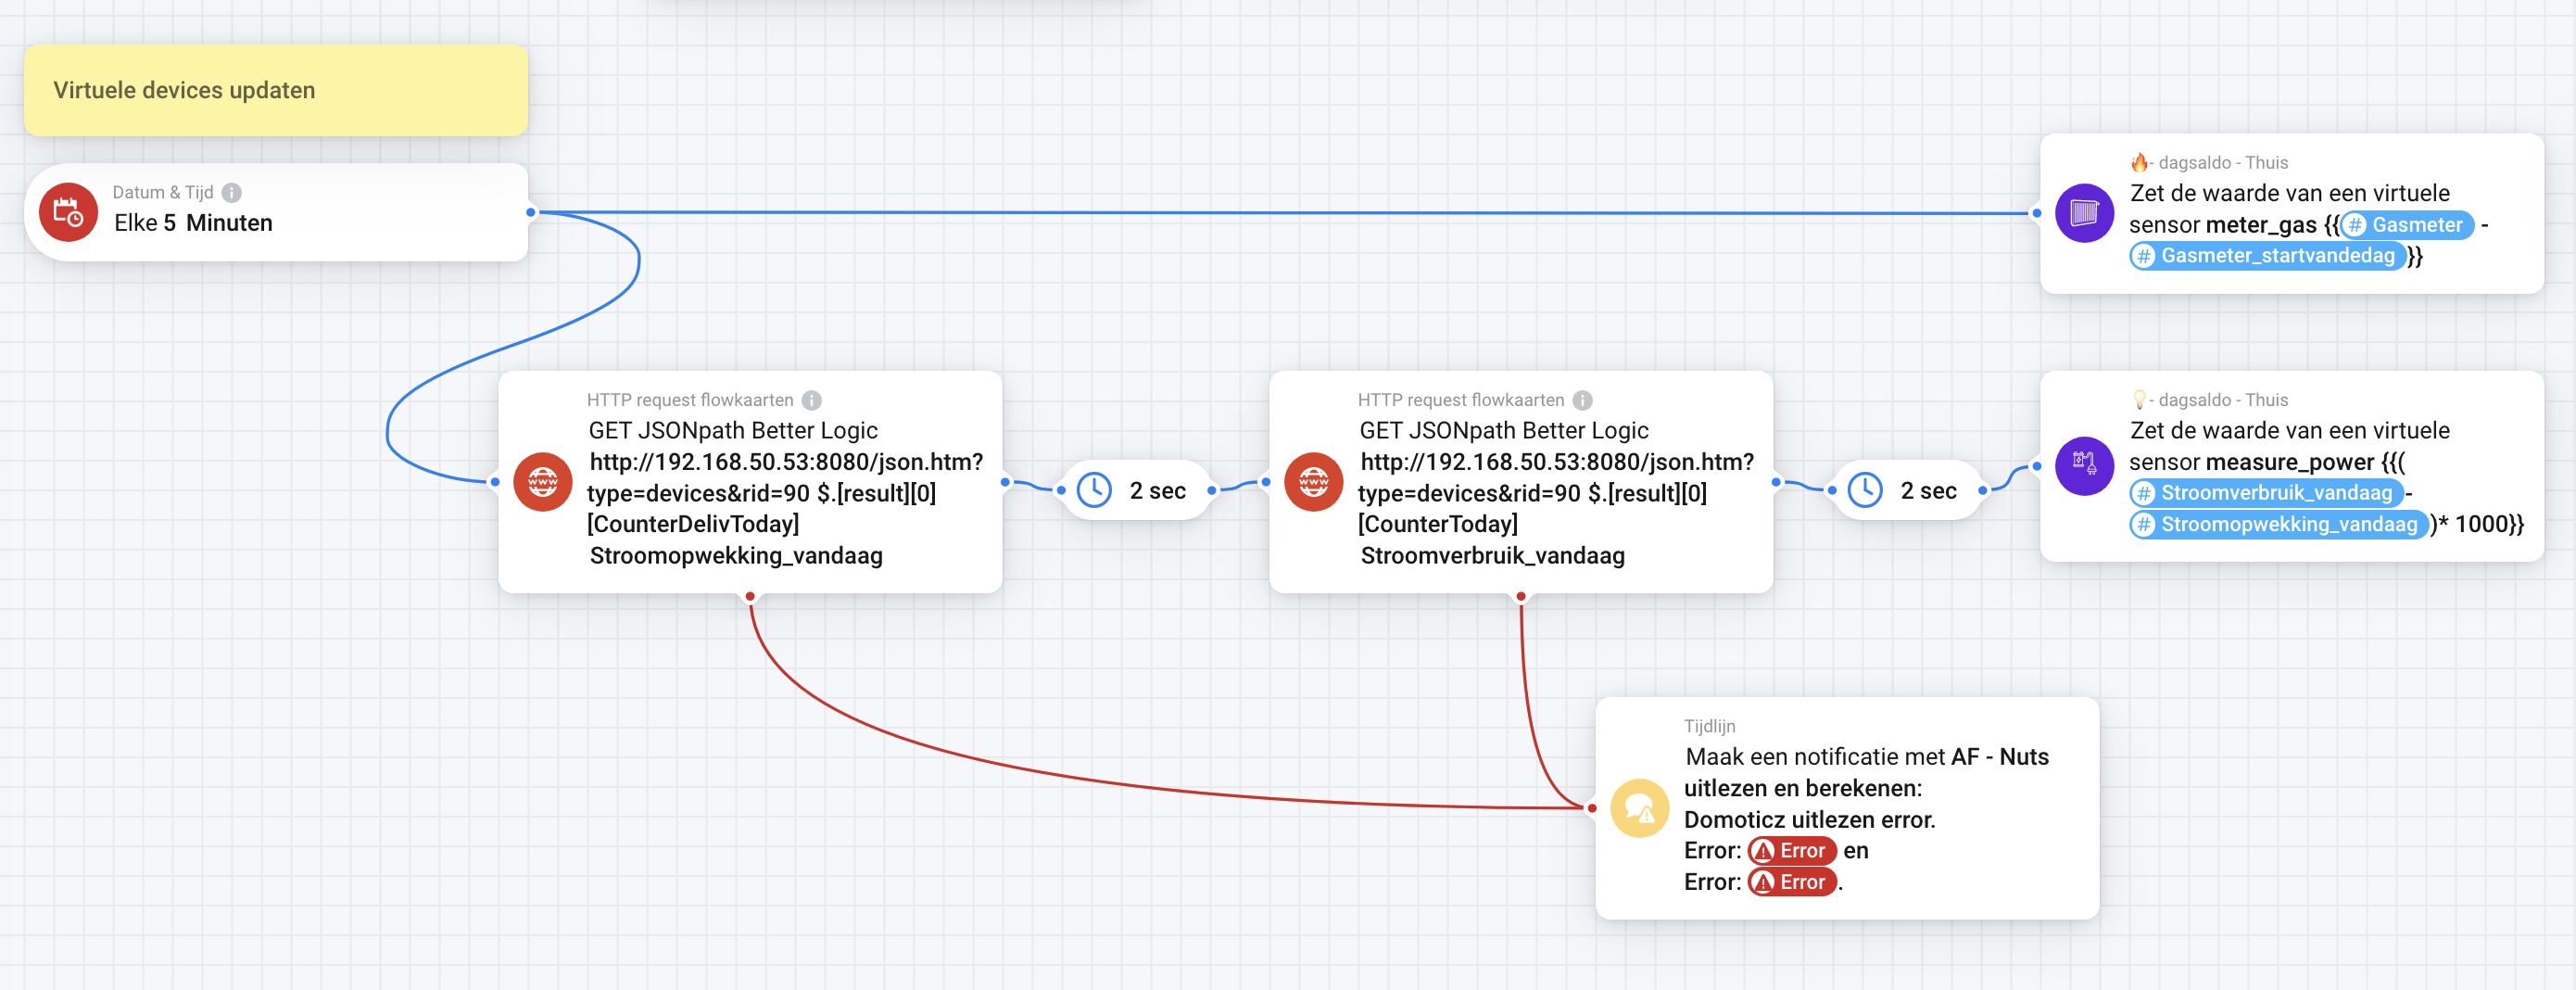Click the Stroomopwekking_vandaag tag in the power card
This screenshot has width=2576, height=990.
[2278, 524]
